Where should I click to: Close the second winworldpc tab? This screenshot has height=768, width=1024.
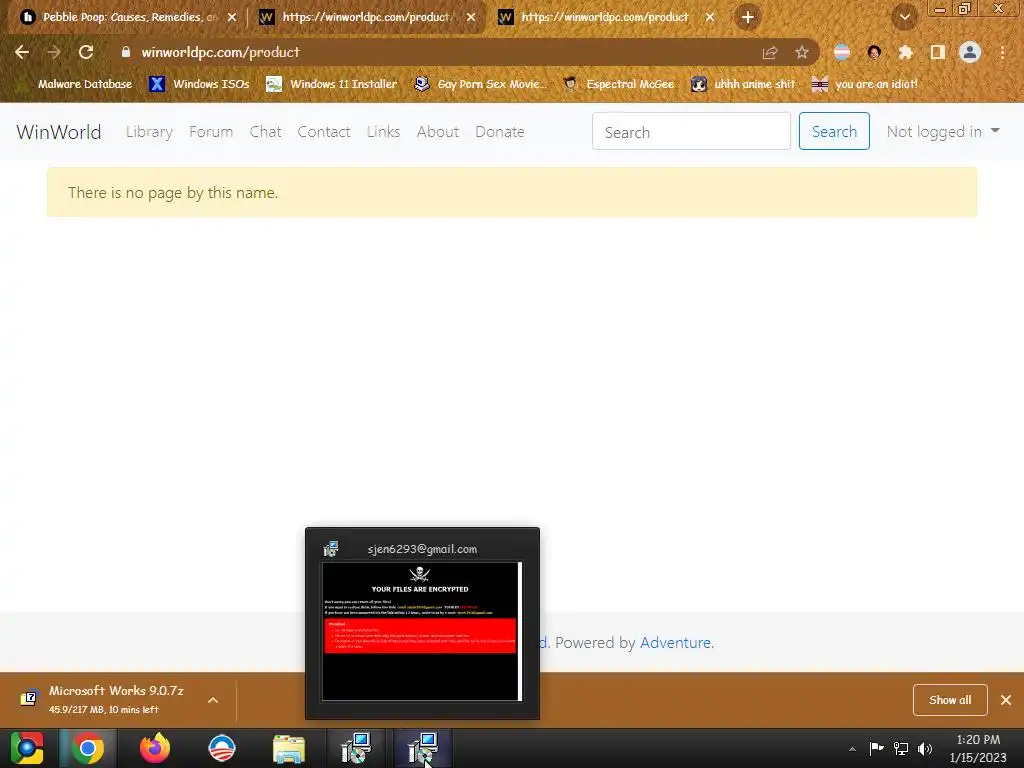pos(471,18)
